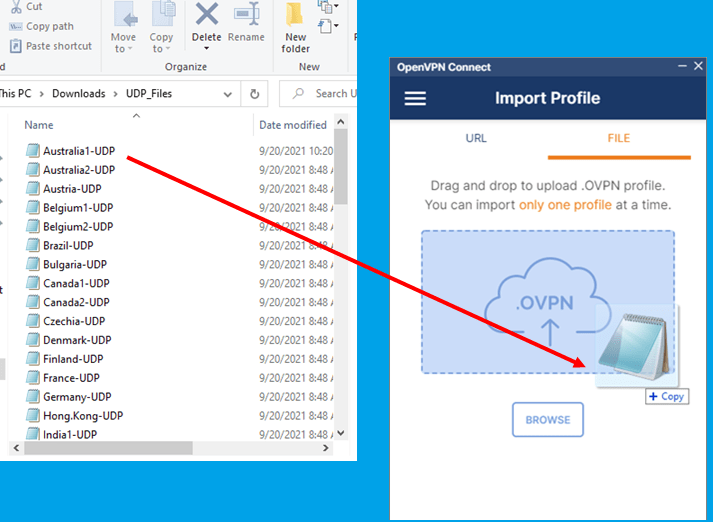Click the New folder label
The height and width of the screenshot is (522, 713).
pos(296,43)
